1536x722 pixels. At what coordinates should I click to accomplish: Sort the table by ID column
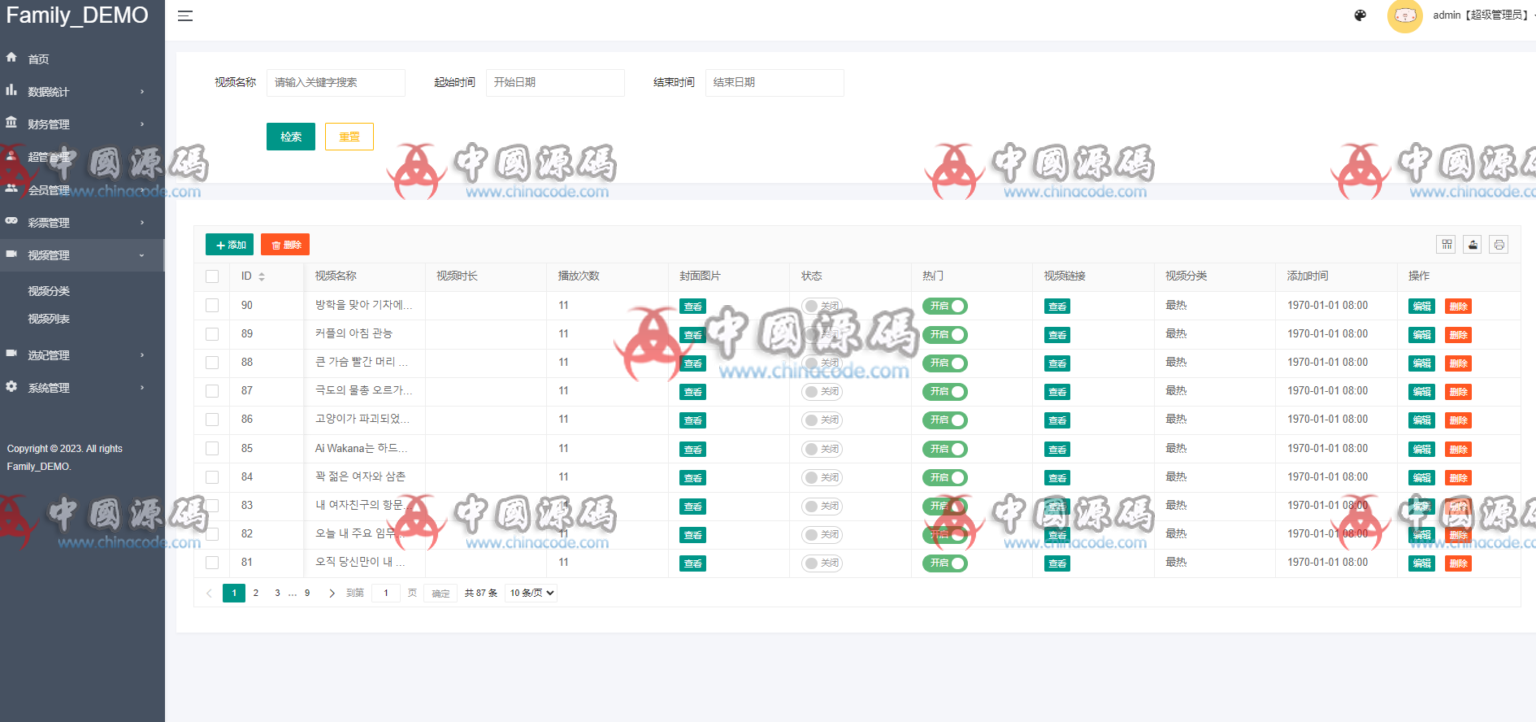(x=262, y=276)
